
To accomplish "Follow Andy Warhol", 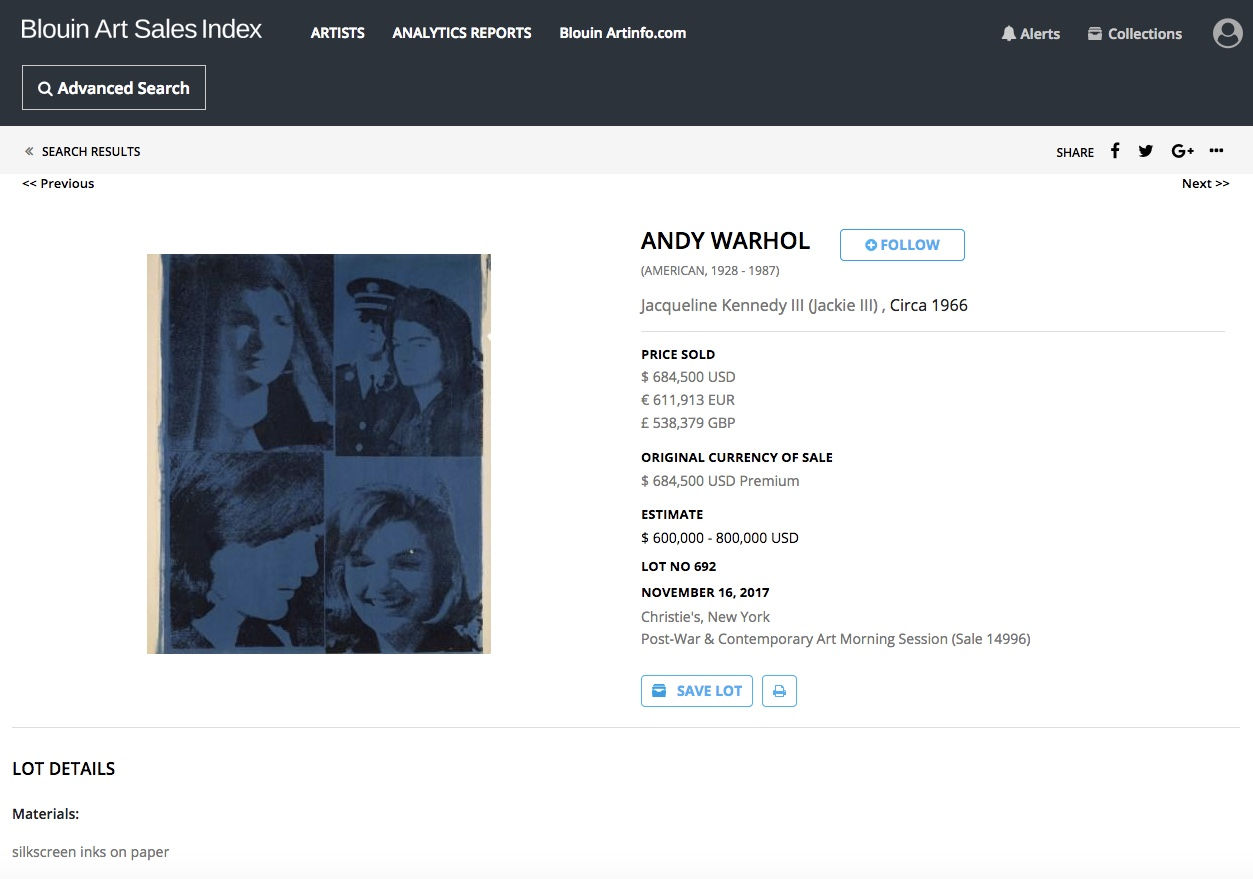I will (902, 245).
